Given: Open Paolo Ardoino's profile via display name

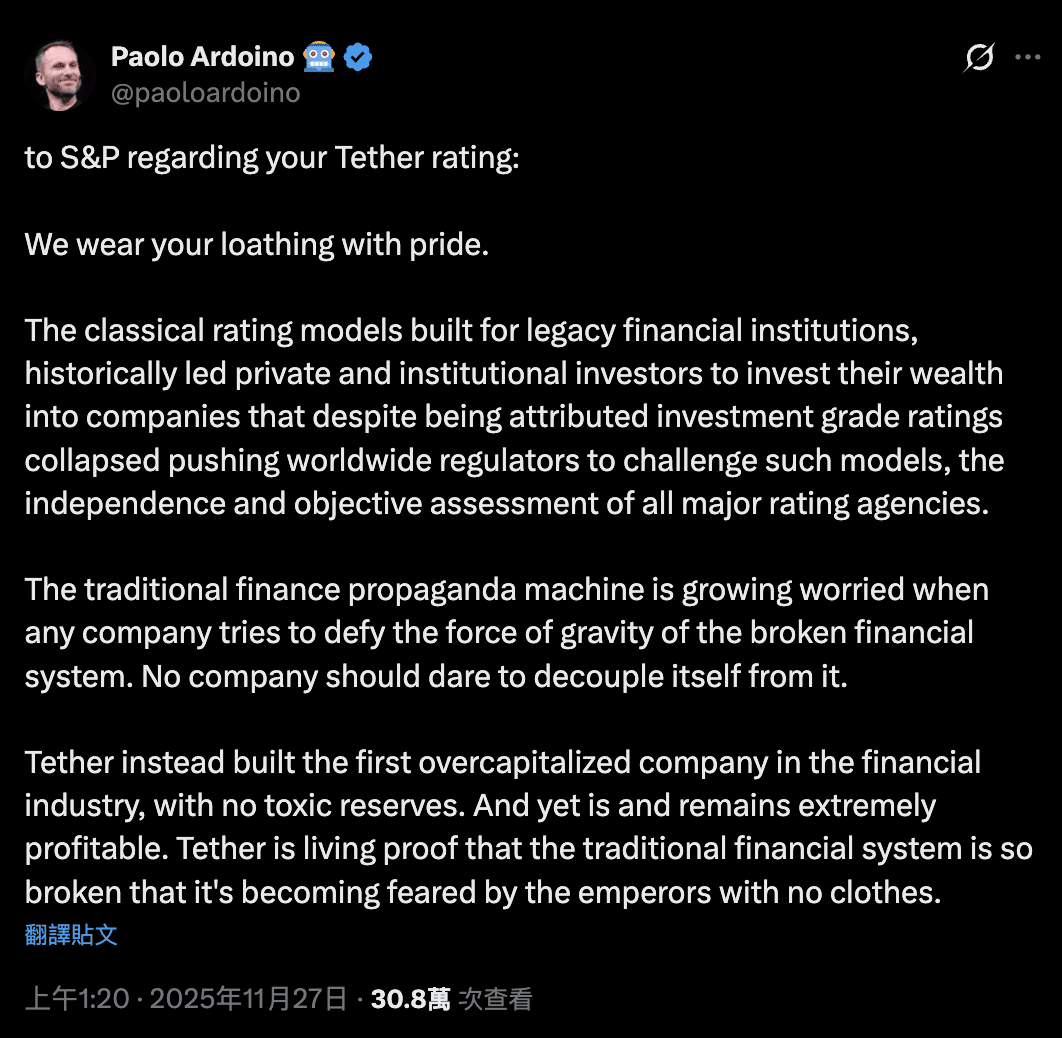Looking at the screenshot, I should pos(204,57).
